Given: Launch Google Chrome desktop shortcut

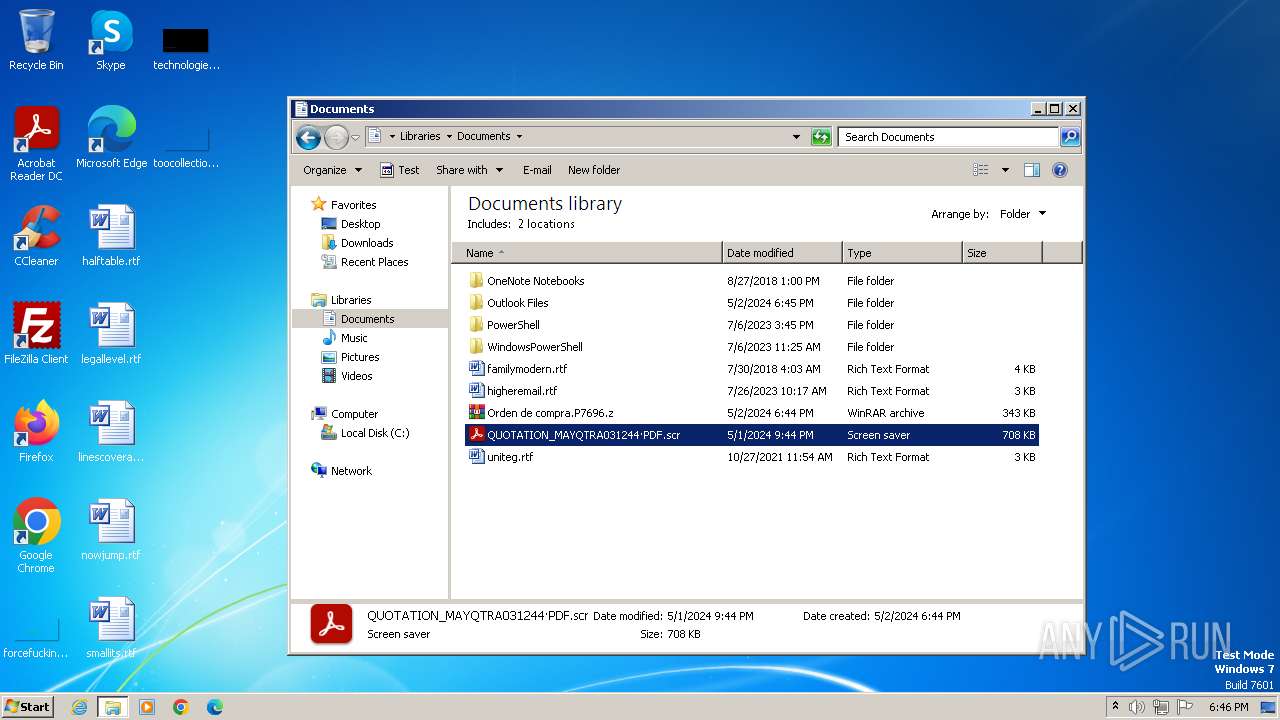Looking at the screenshot, I should pyautogui.click(x=36, y=536).
